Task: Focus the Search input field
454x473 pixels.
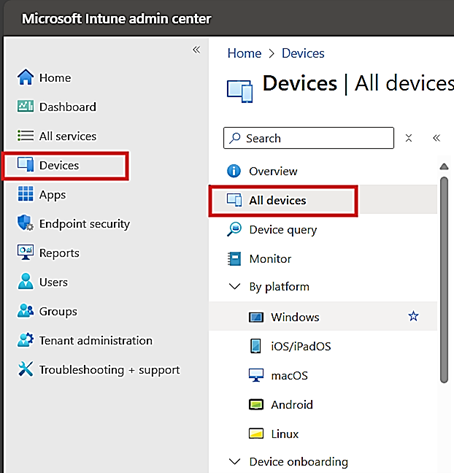Action: click(x=309, y=138)
